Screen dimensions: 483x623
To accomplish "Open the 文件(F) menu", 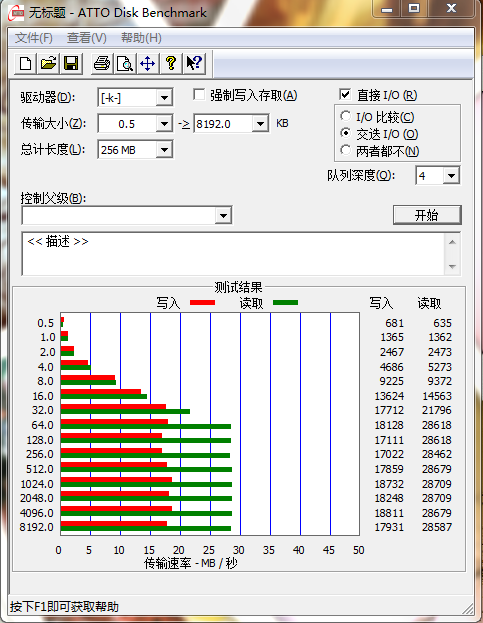I will point(34,38).
